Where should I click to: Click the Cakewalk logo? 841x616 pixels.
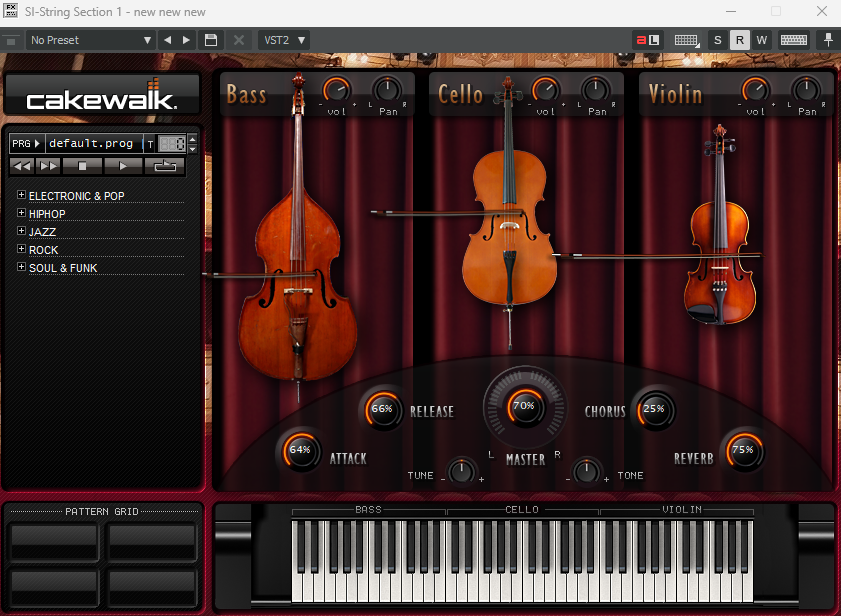click(x=102, y=94)
